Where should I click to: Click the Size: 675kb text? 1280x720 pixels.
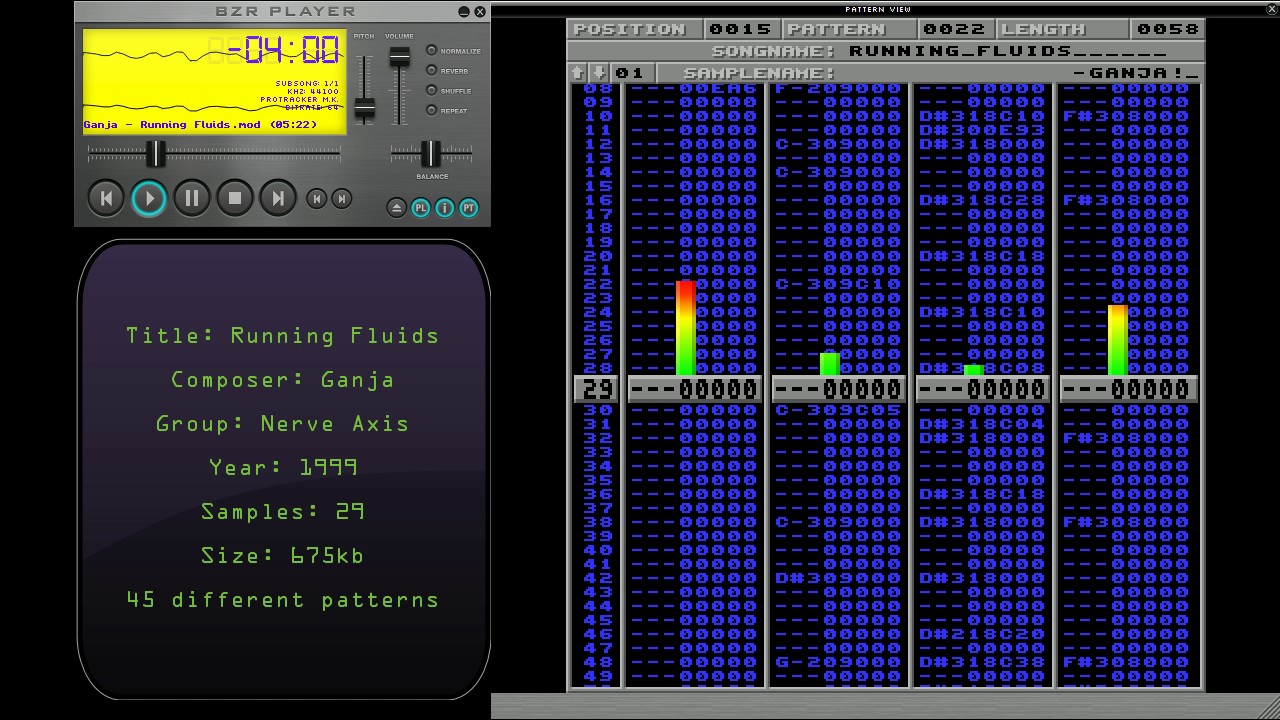pyautogui.click(x=283, y=556)
